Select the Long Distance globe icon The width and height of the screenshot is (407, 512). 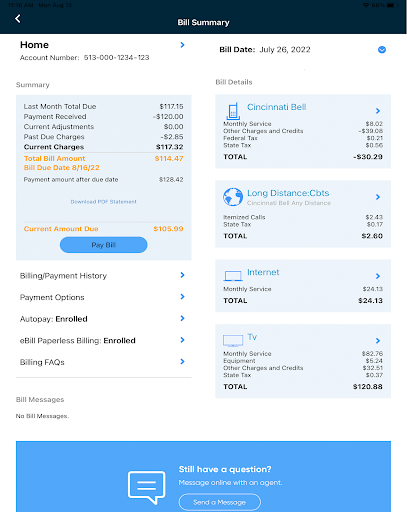[x=233, y=197]
